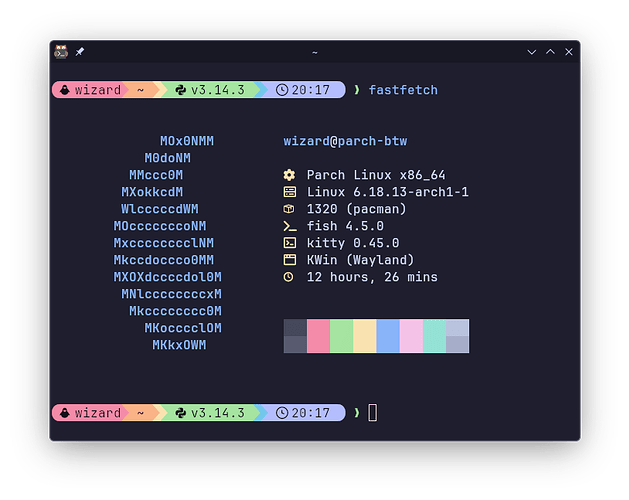Image resolution: width=629 pixels, height=500 pixels.
Task: Click the 'fastfetch' command text
Action: click(x=403, y=90)
